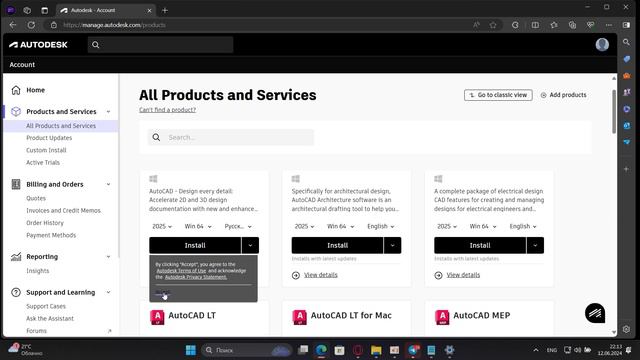Click the browser refresh button
This screenshot has width=640, height=360.
point(31,25)
